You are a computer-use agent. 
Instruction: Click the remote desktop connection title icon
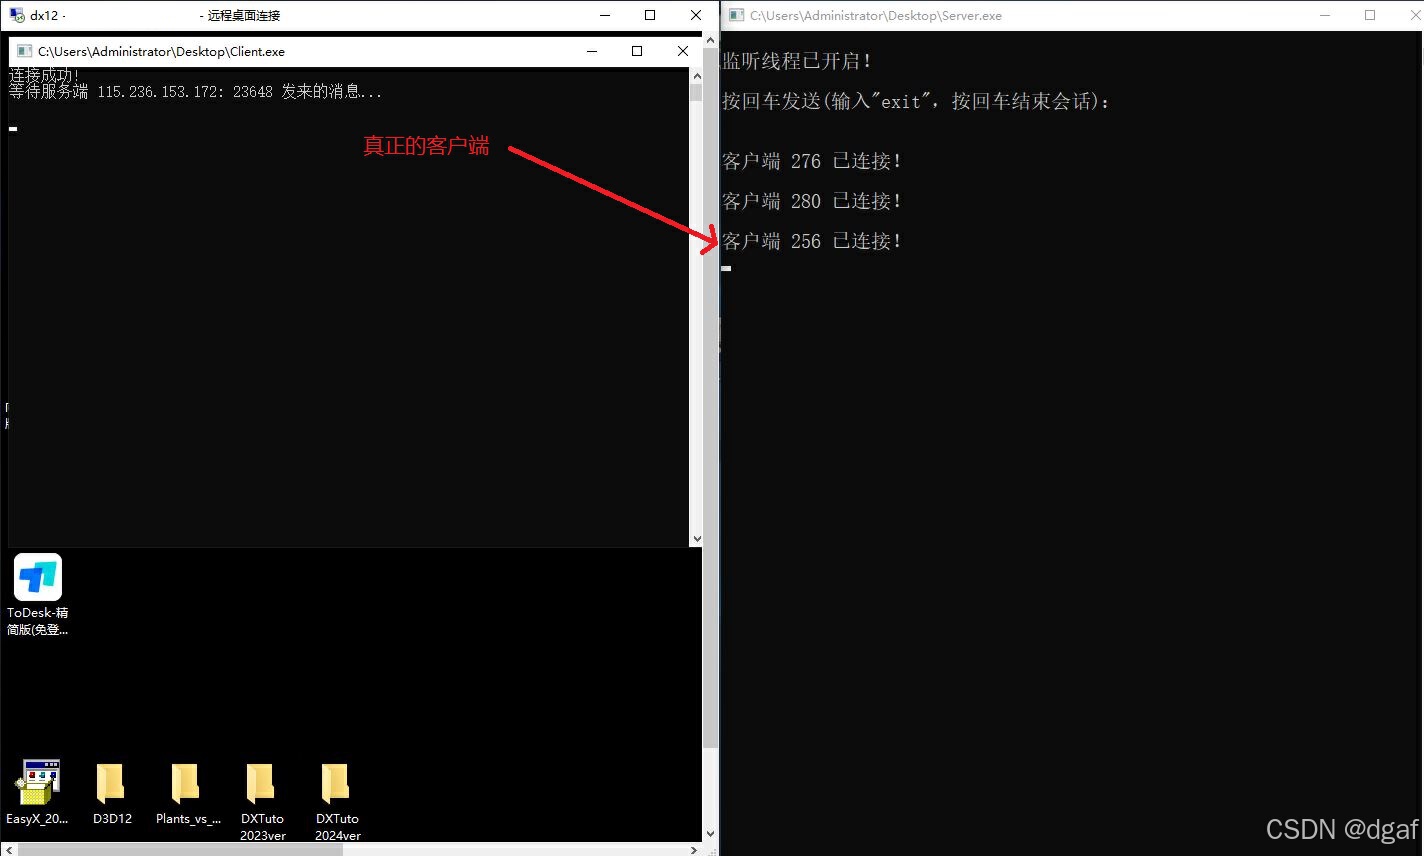pos(17,15)
